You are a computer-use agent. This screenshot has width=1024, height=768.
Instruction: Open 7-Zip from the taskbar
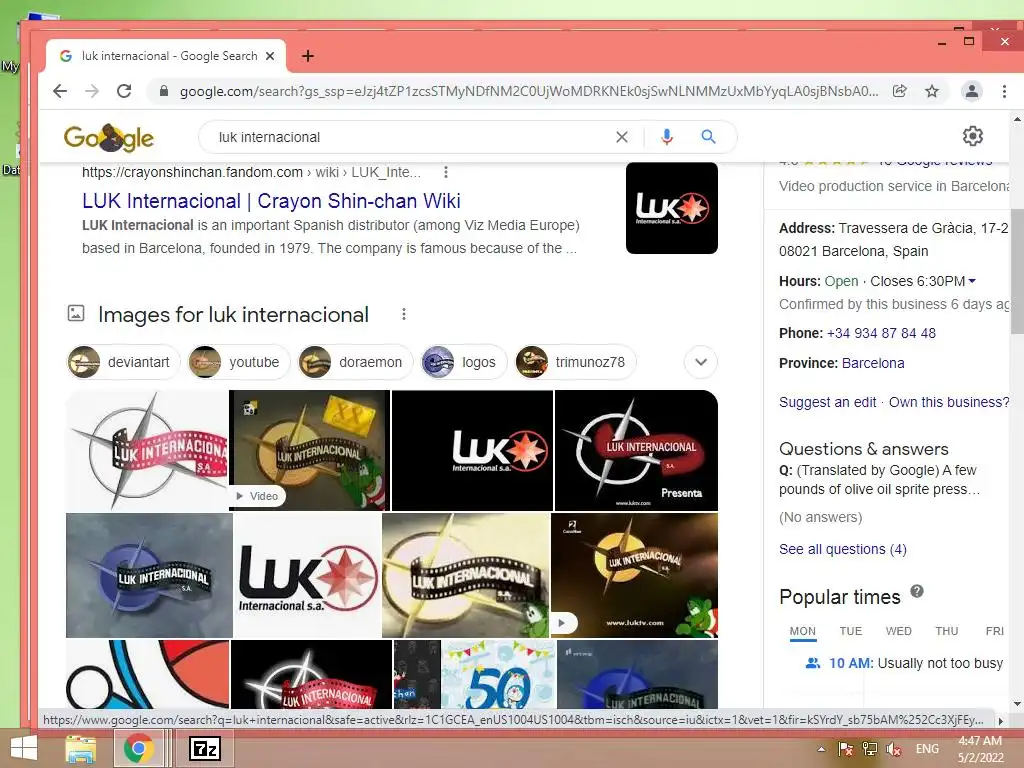[204, 748]
